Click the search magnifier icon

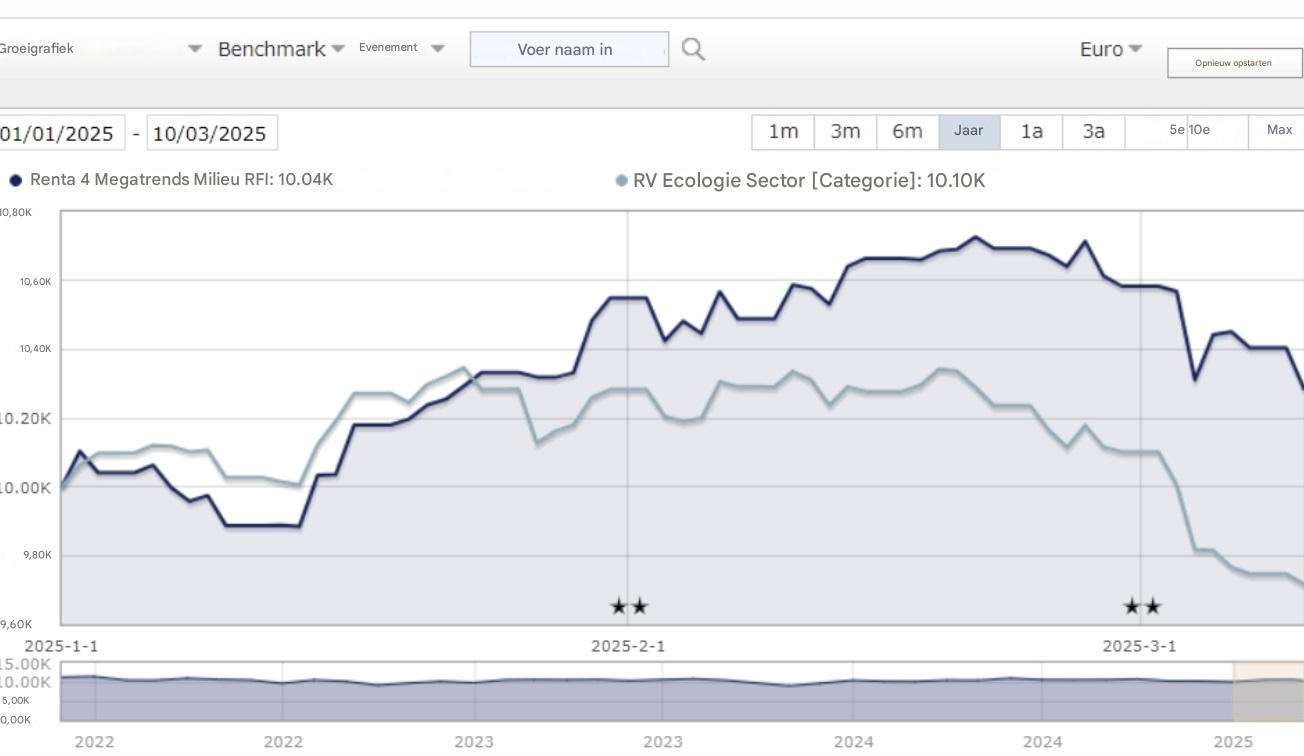[x=692, y=48]
